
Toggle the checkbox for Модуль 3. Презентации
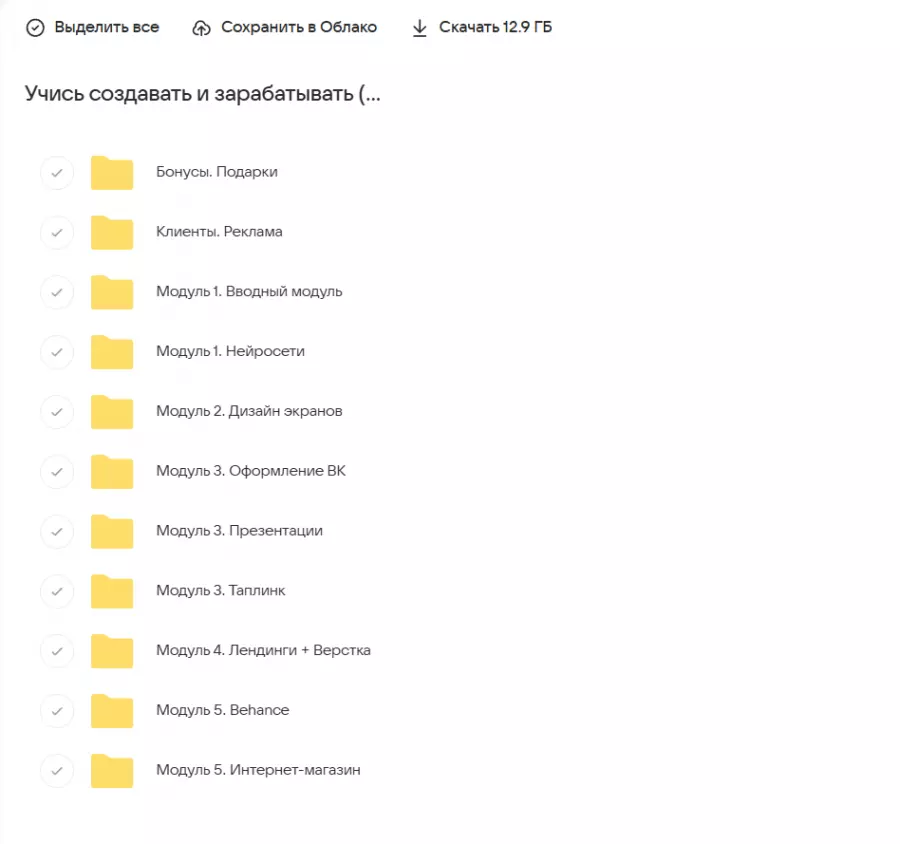57,531
